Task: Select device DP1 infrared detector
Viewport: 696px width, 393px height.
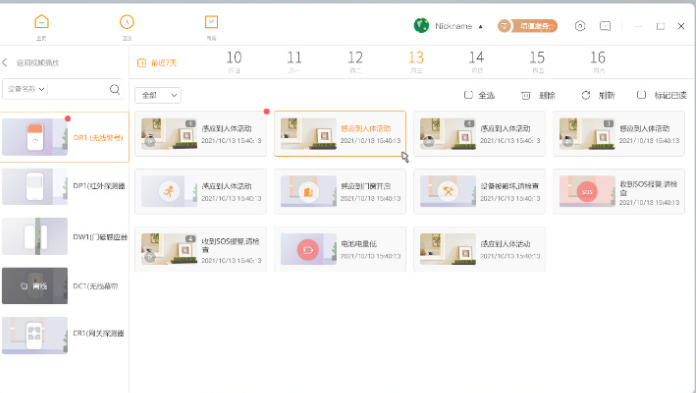Action: [64, 186]
